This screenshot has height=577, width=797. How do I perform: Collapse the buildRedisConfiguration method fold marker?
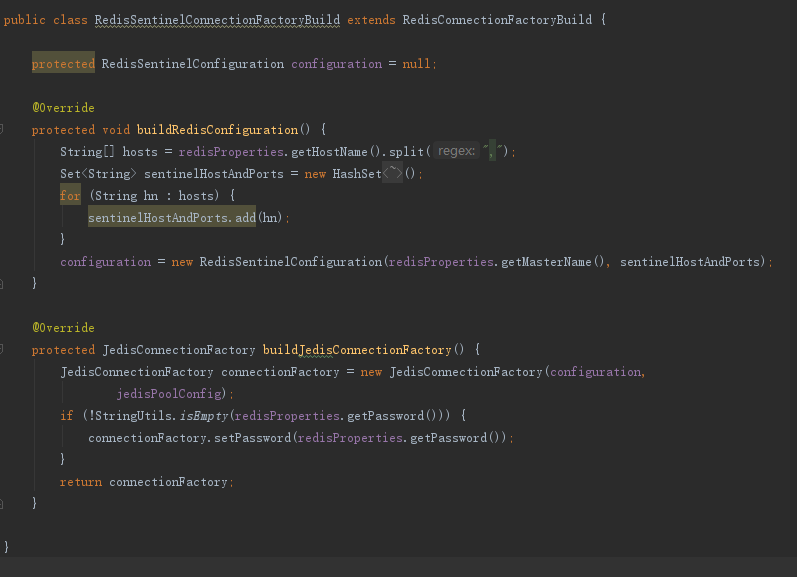[x=2, y=130]
